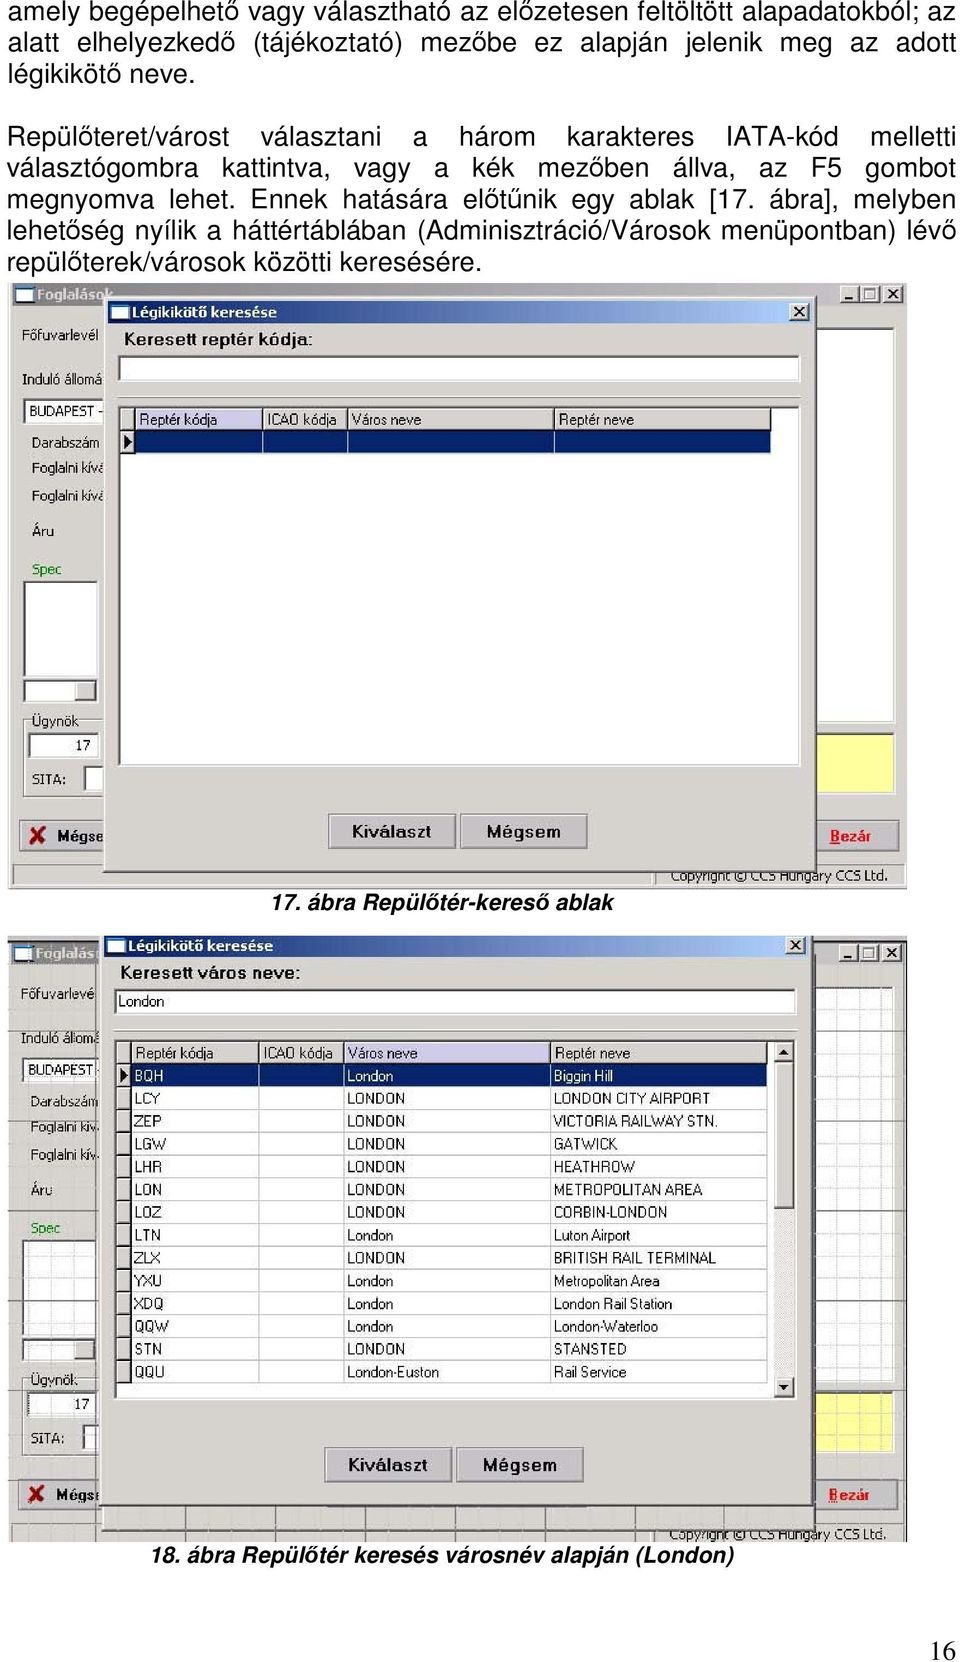This screenshot has width=960, height=1662.
Task: Click the results list scrollbar thumb
Action: (784, 1135)
